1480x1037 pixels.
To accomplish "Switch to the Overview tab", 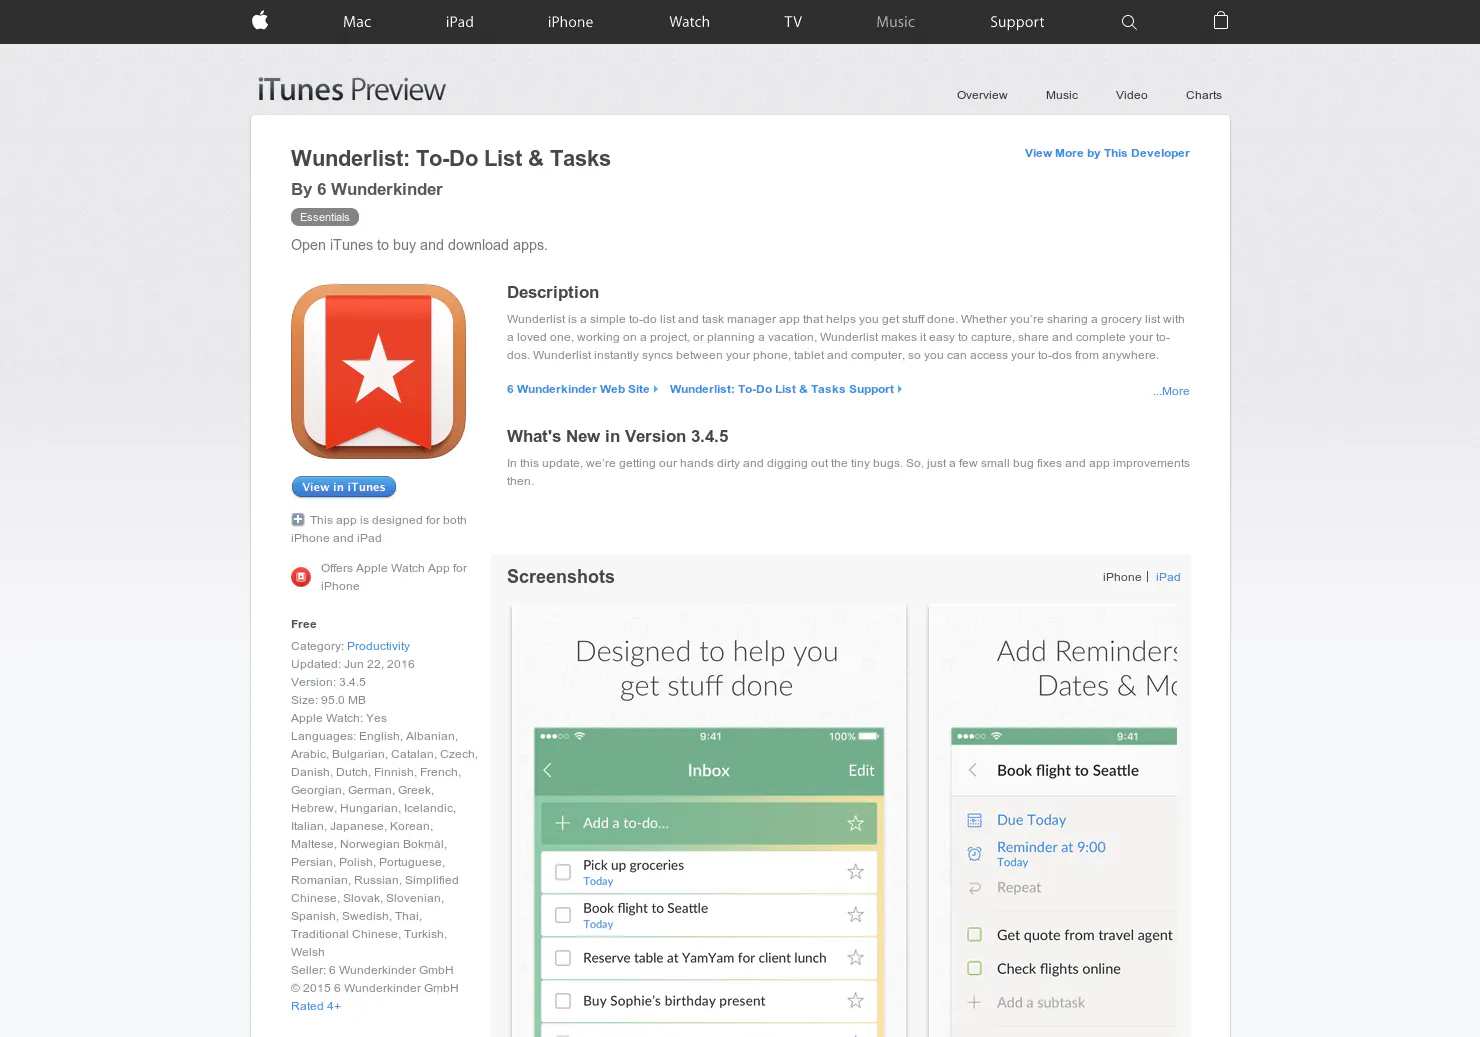I will (x=982, y=95).
